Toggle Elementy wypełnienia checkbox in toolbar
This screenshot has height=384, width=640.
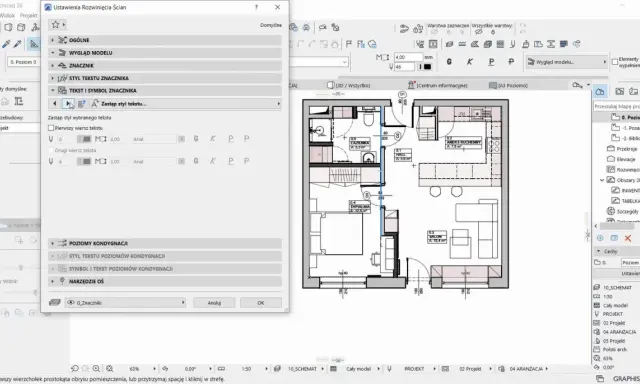(615, 62)
